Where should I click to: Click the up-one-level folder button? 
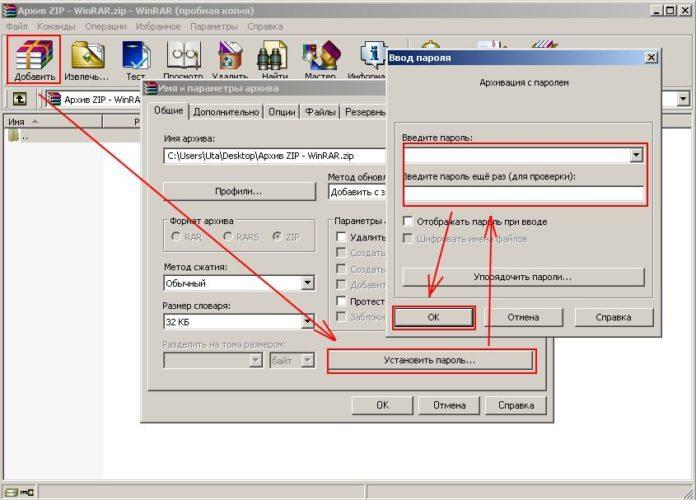tap(20, 99)
